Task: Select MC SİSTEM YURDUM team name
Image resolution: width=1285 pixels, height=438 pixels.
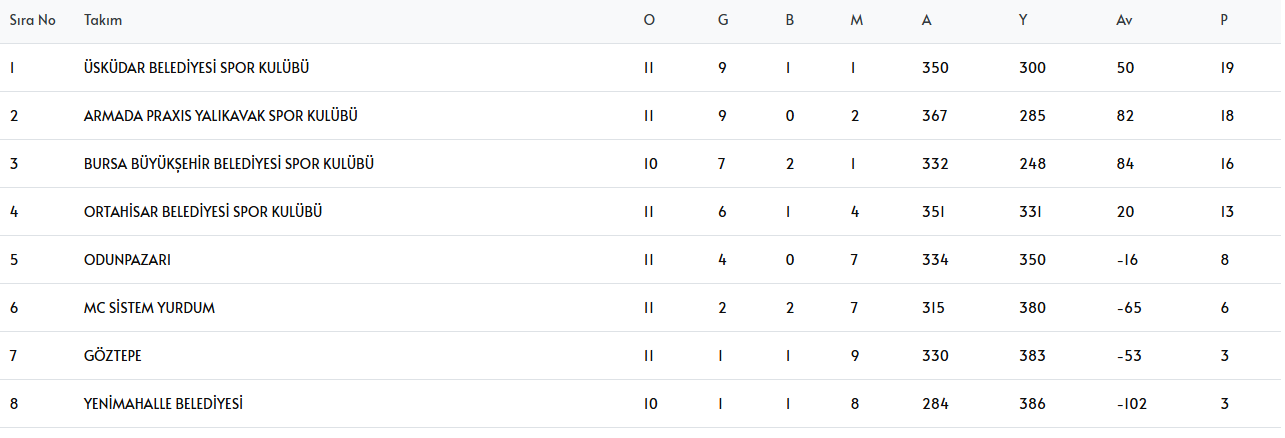Action: pos(149,308)
